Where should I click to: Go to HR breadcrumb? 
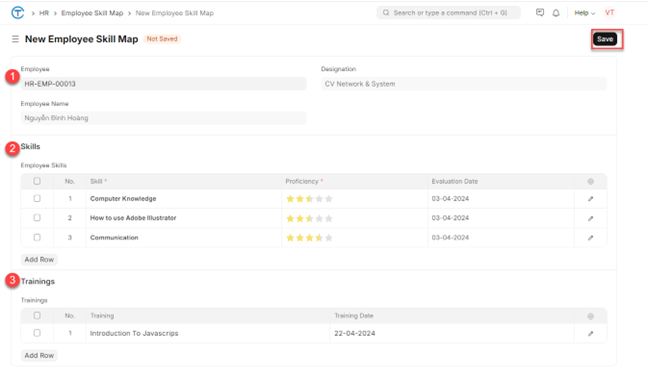44,13
